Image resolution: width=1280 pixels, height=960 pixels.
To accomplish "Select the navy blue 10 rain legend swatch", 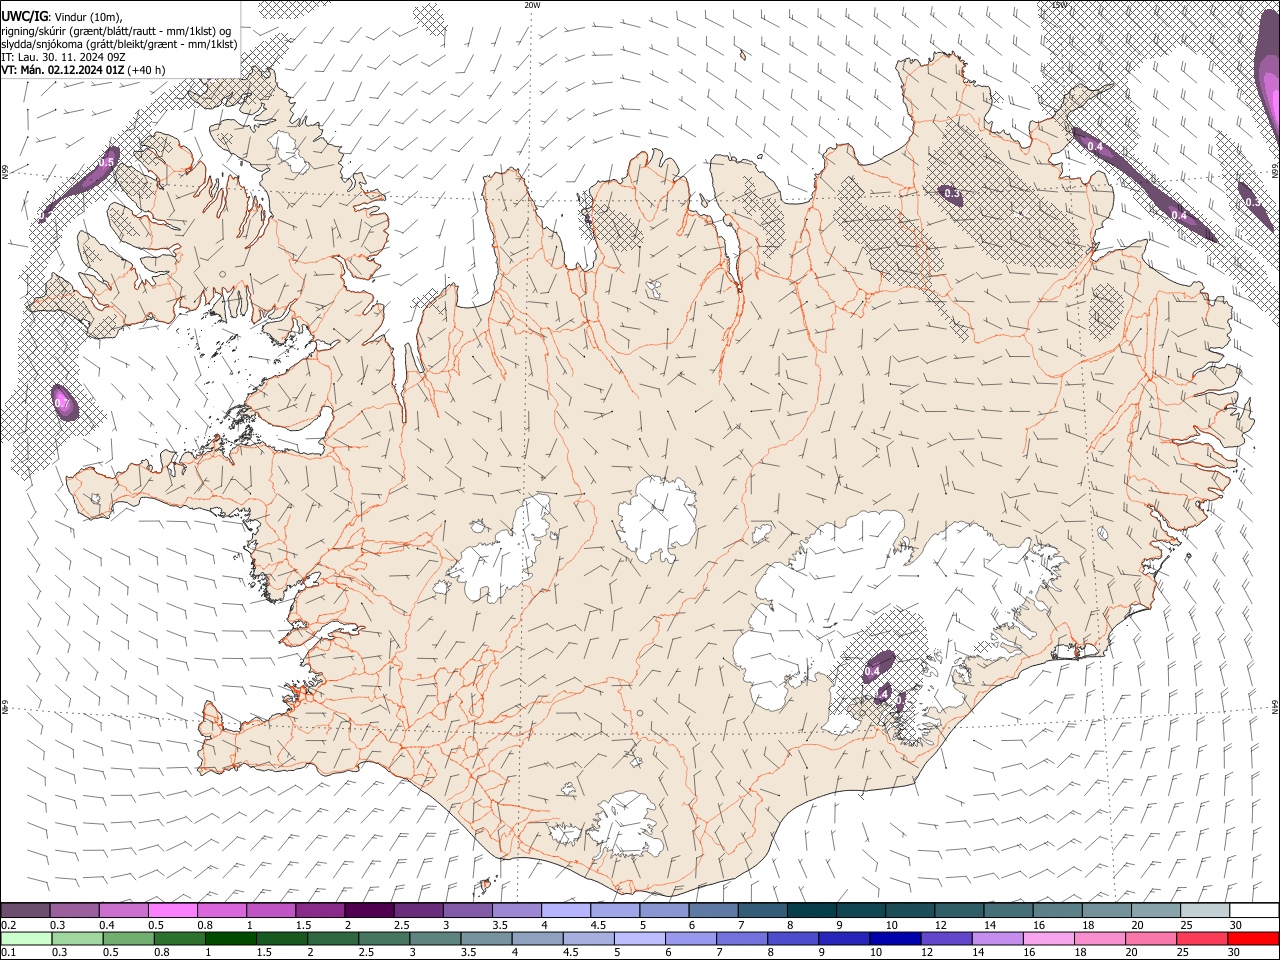I will pos(896,938).
